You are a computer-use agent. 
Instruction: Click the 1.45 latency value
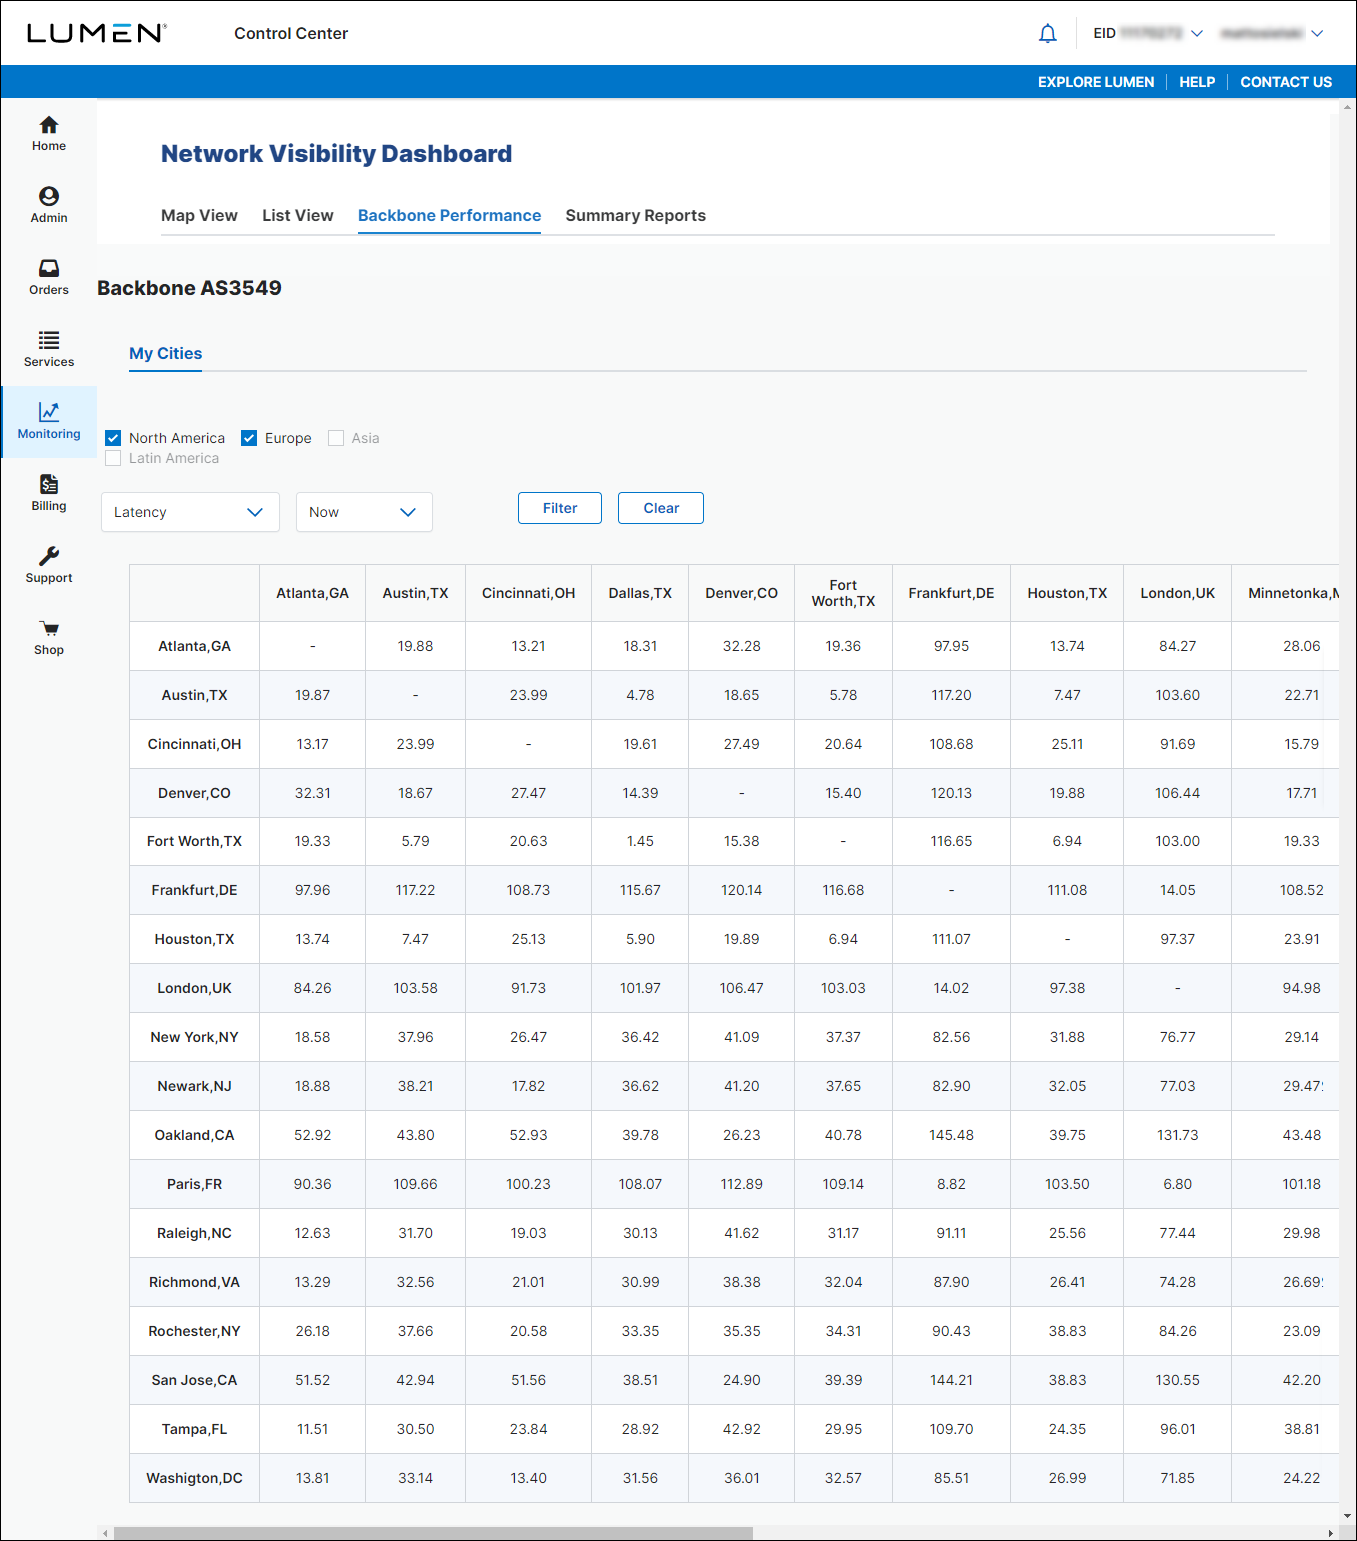[640, 841]
